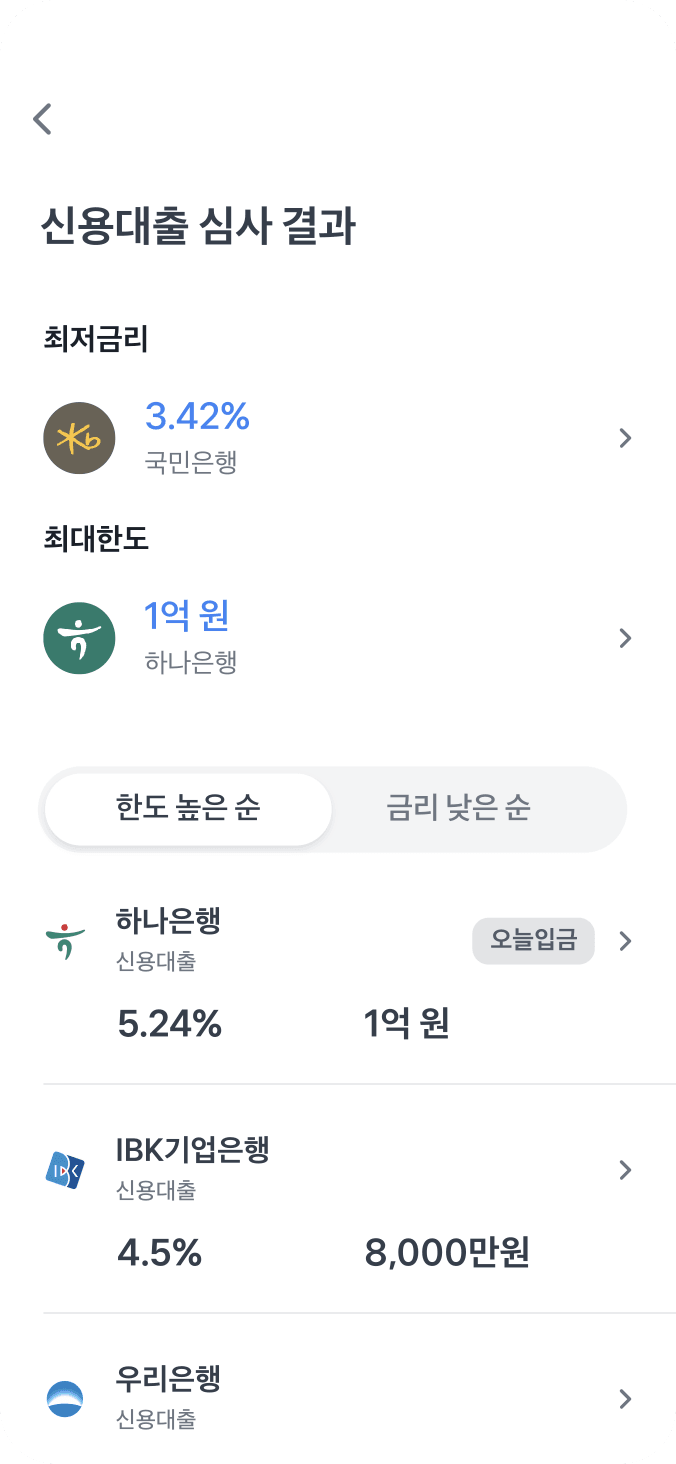Expand the 하나은행 loan item chevron

coord(625,941)
